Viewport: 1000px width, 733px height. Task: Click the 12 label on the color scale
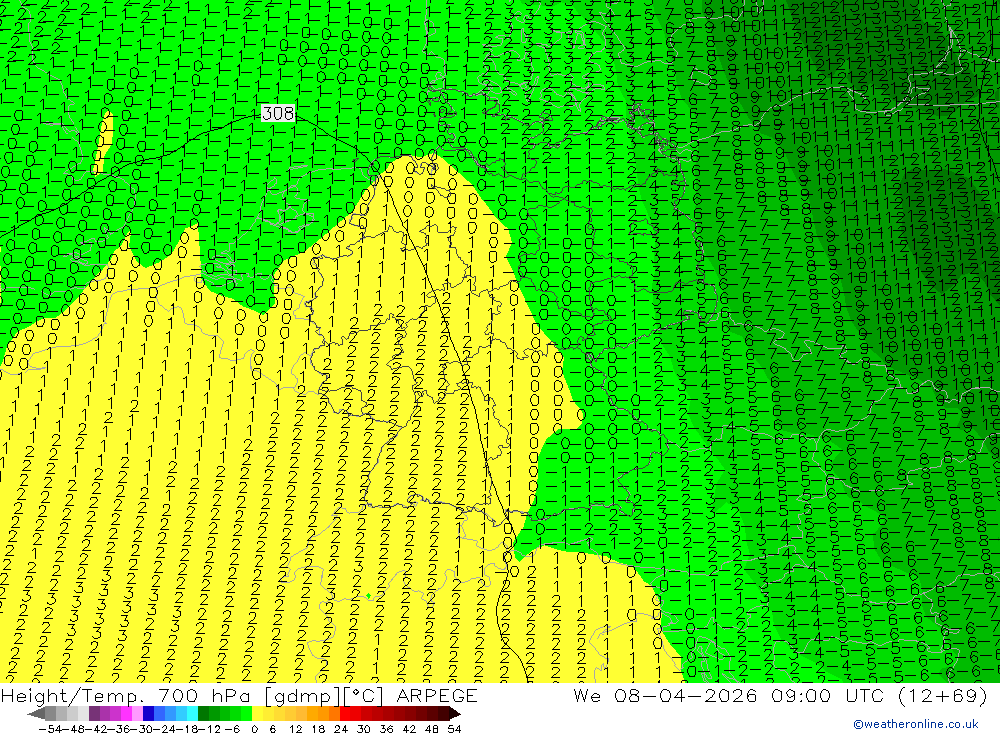coord(295,729)
